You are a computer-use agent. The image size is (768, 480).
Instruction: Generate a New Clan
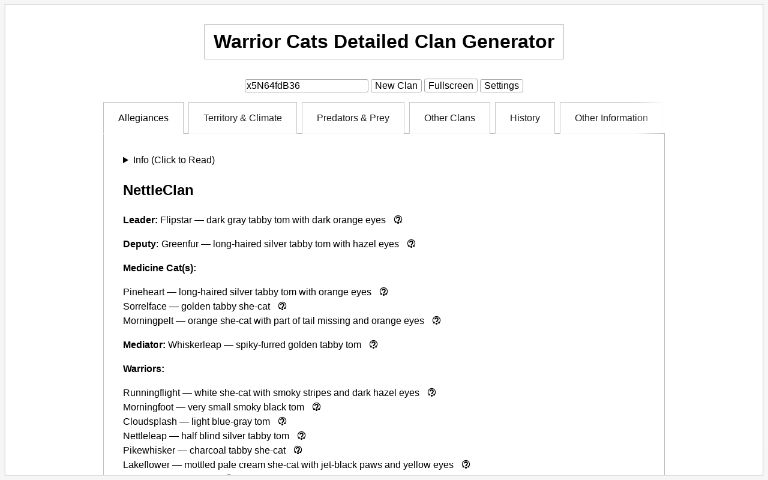pos(396,86)
